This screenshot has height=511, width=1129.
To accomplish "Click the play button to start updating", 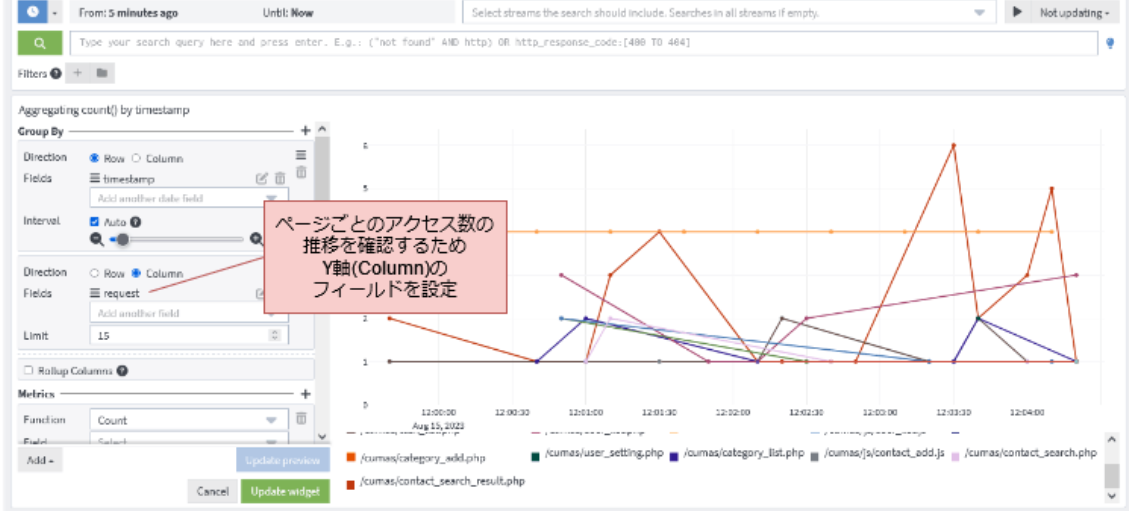I will click(x=1016, y=12).
